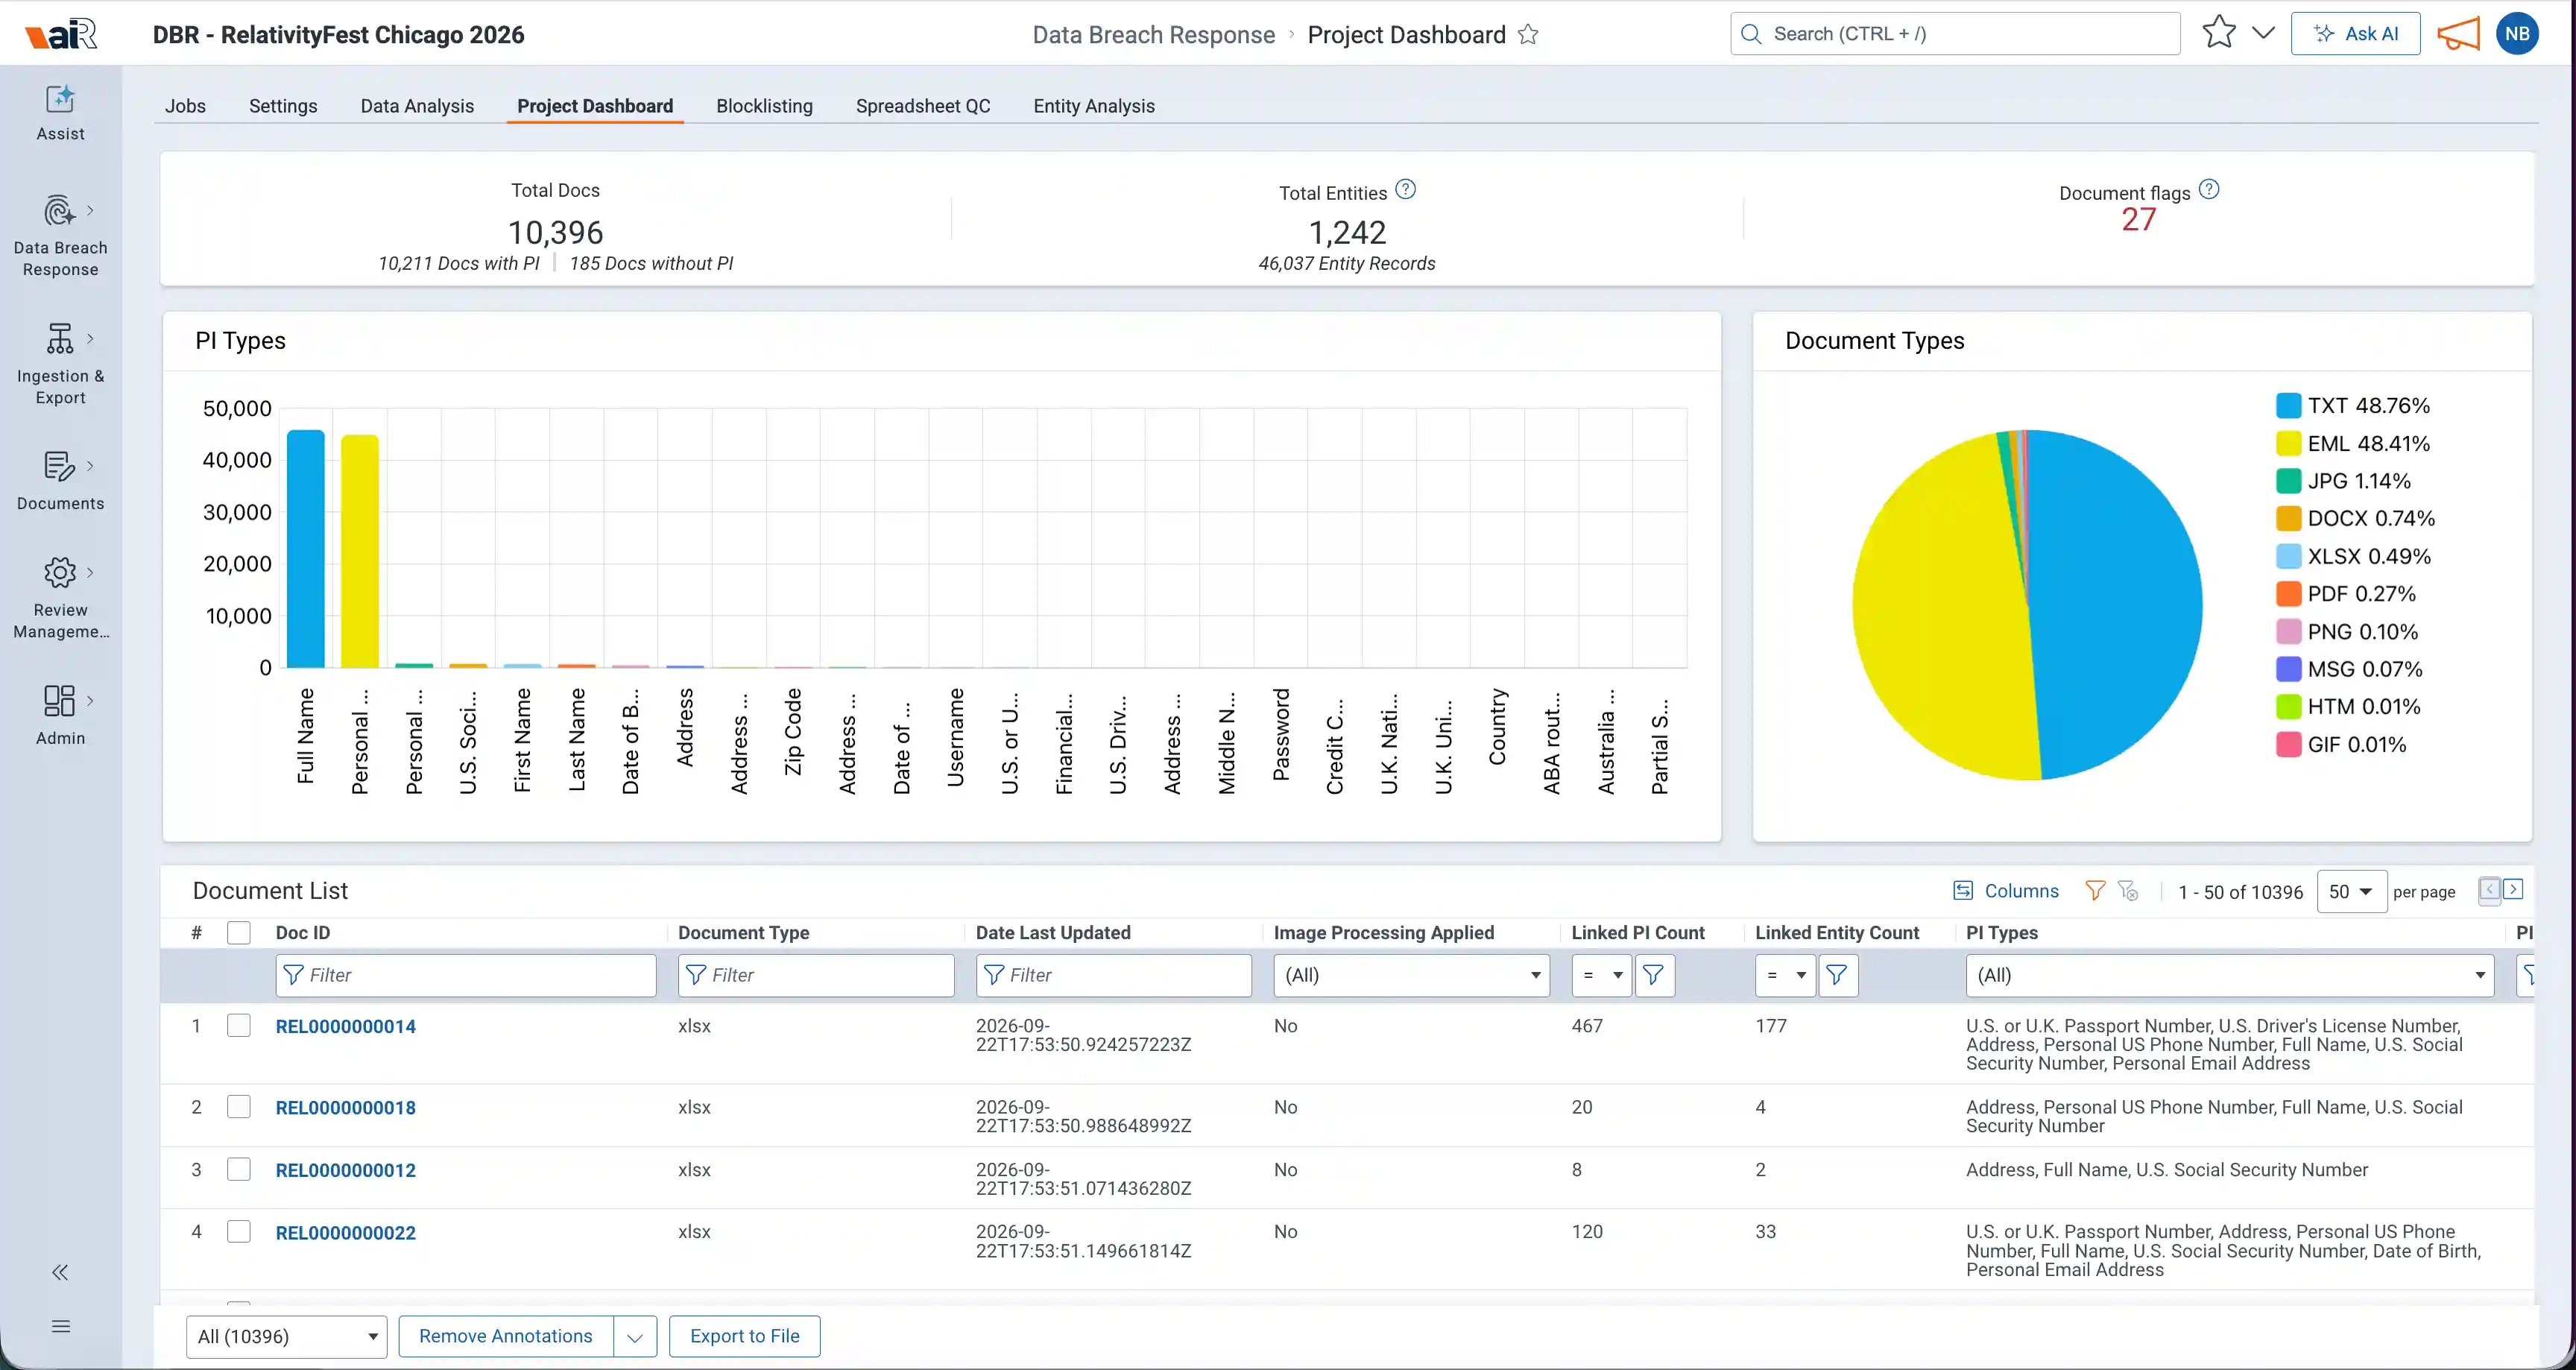Viewport: 2576px width, 1370px height.
Task: Switch to the Entity Analysis tab
Action: click(1094, 106)
